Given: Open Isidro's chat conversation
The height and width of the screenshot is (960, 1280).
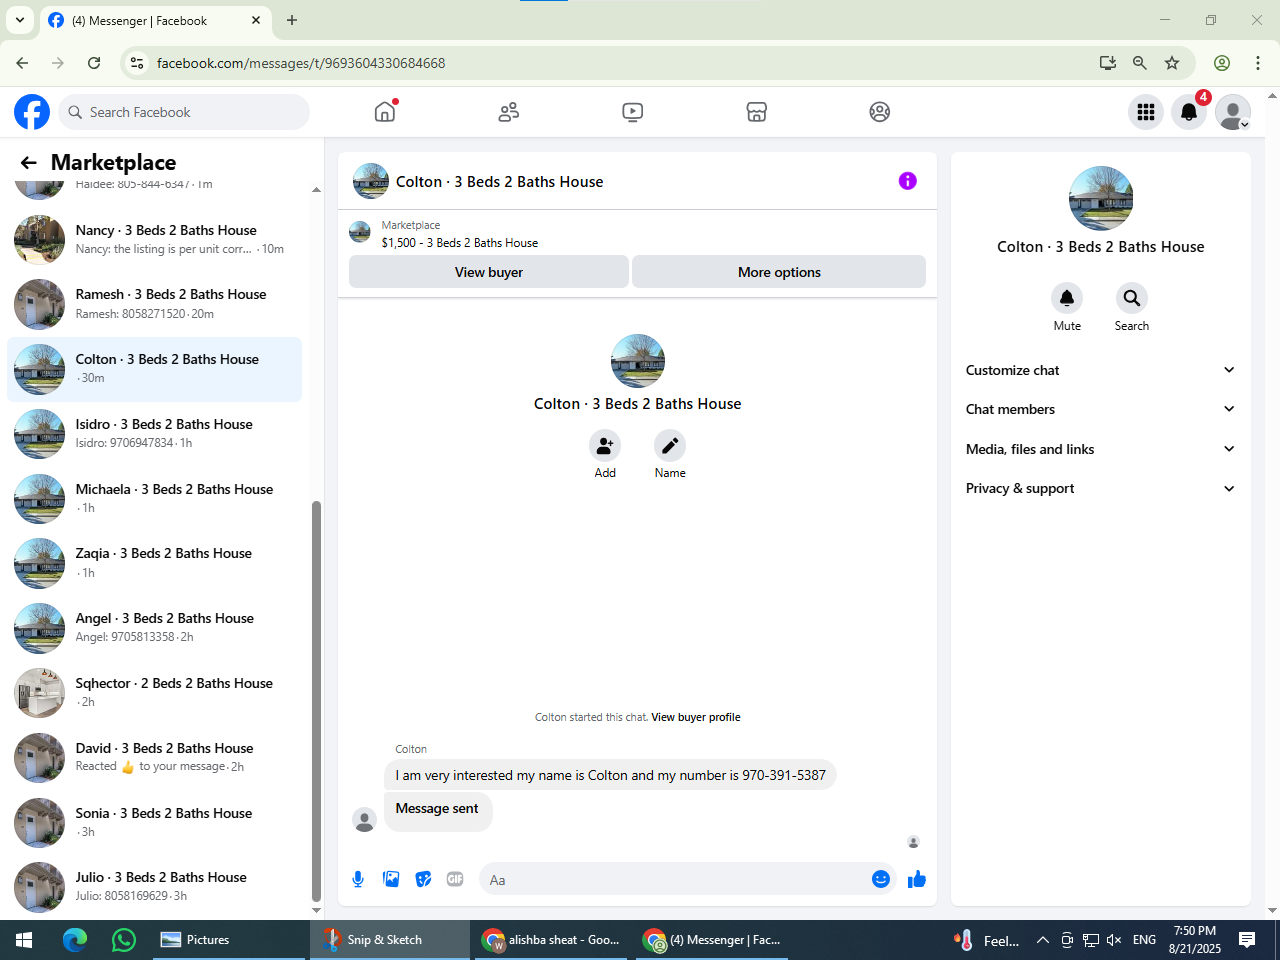Looking at the screenshot, I should (x=154, y=434).
